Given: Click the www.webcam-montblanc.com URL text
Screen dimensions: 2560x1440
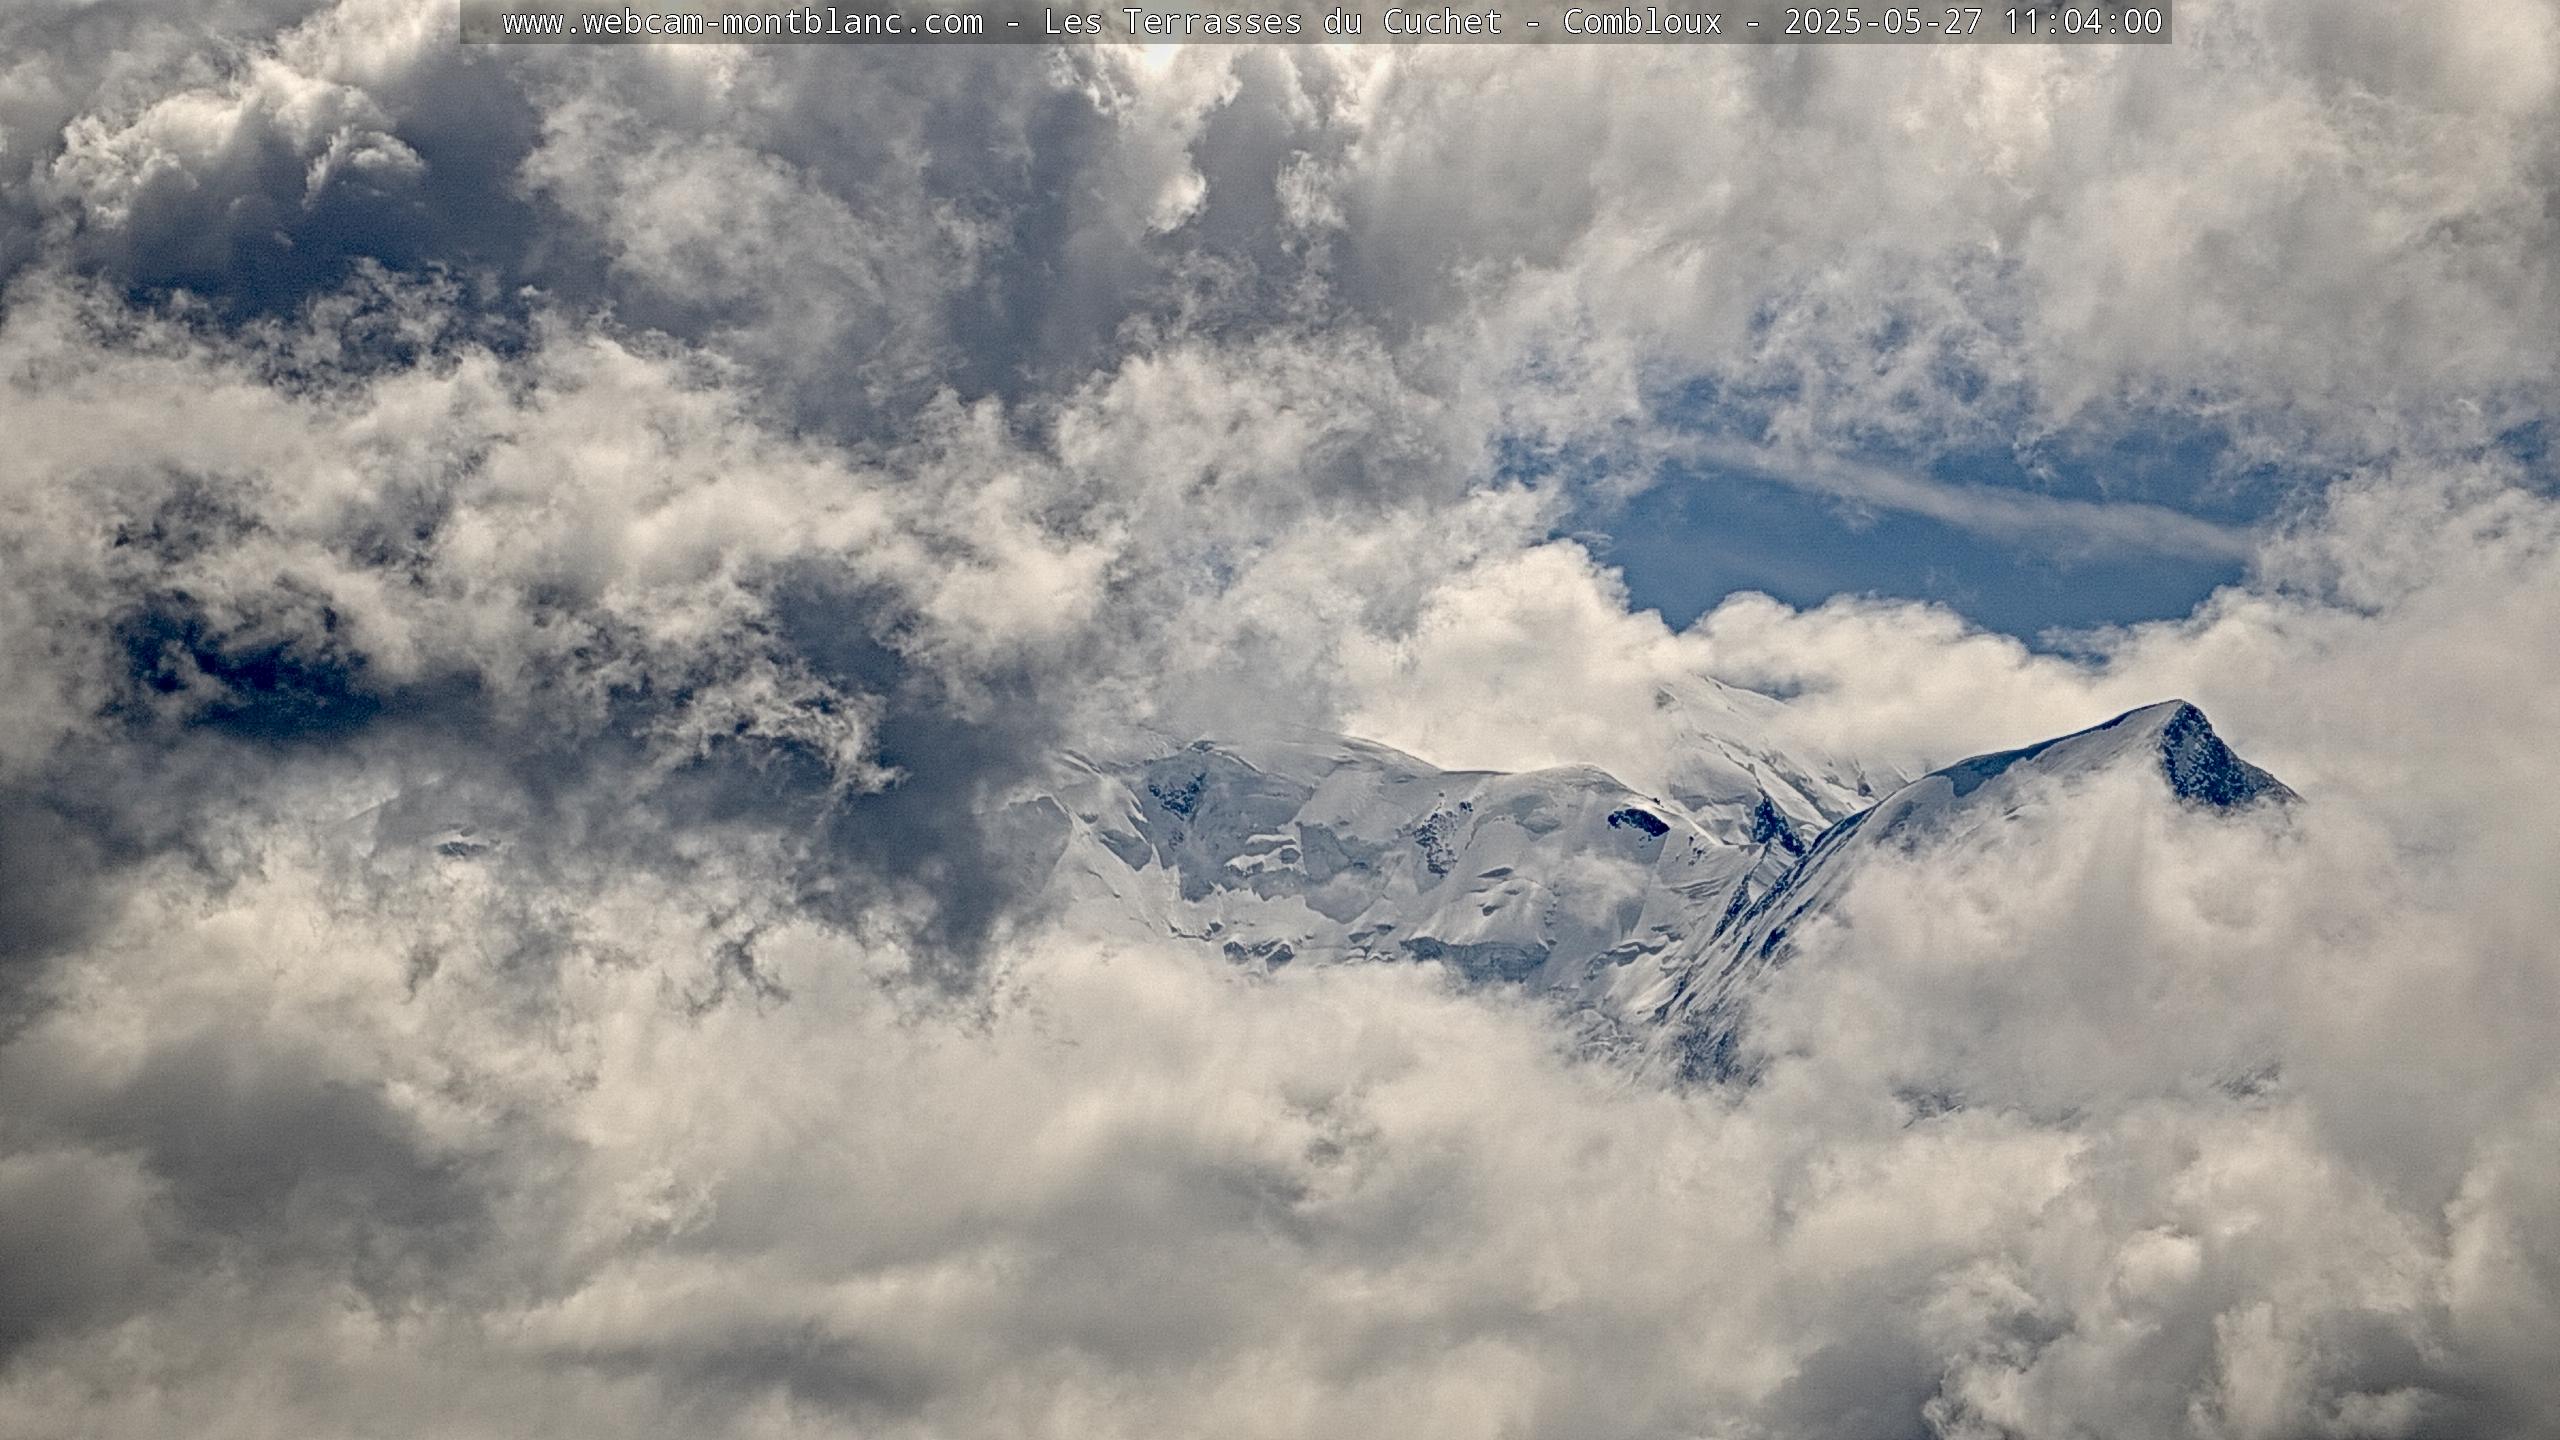Looking at the screenshot, I should [x=743, y=21].
